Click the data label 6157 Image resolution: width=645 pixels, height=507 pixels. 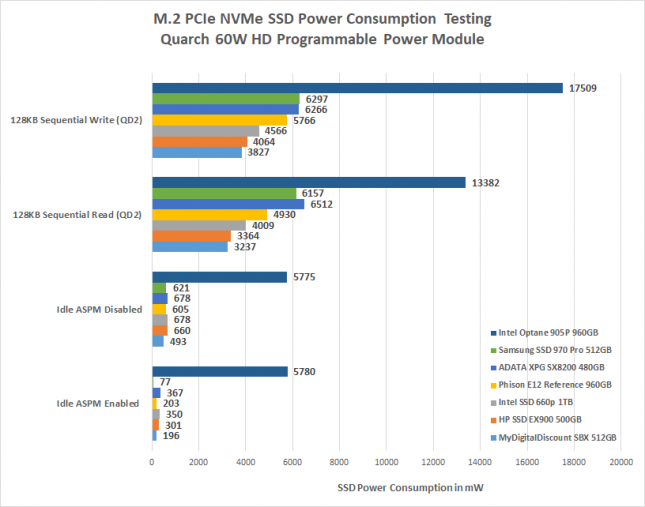313,193
